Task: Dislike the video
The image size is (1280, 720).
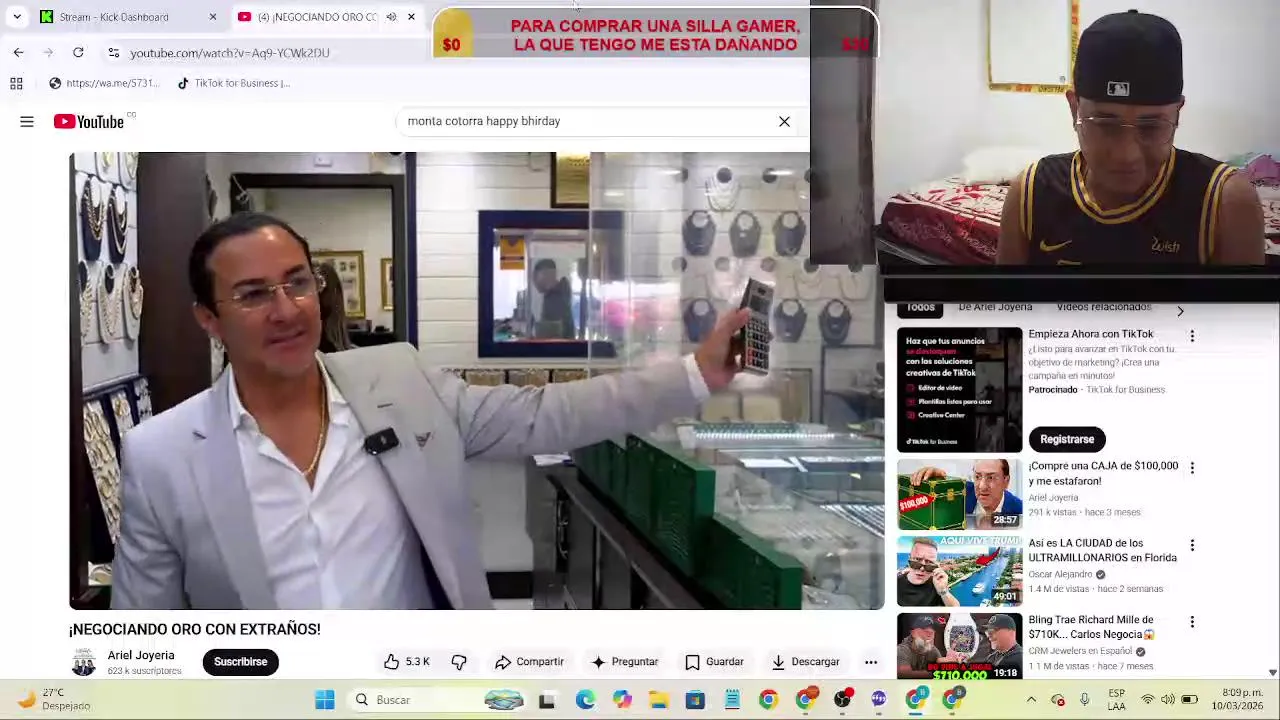Action: [x=459, y=662]
